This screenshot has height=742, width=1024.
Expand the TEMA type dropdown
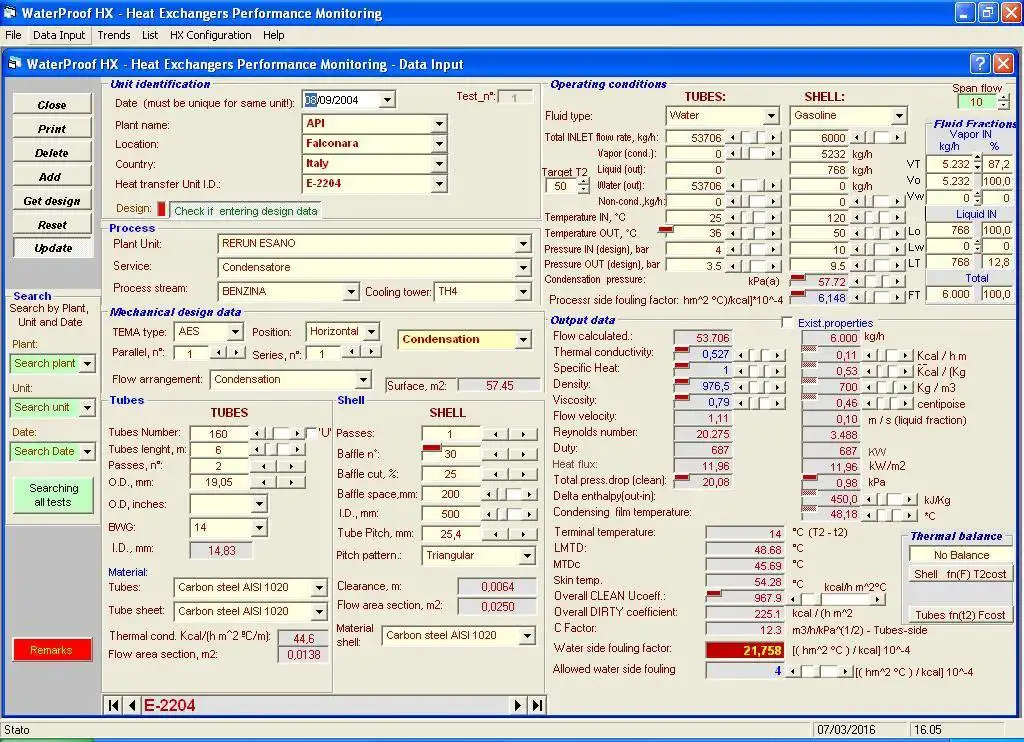click(236, 332)
